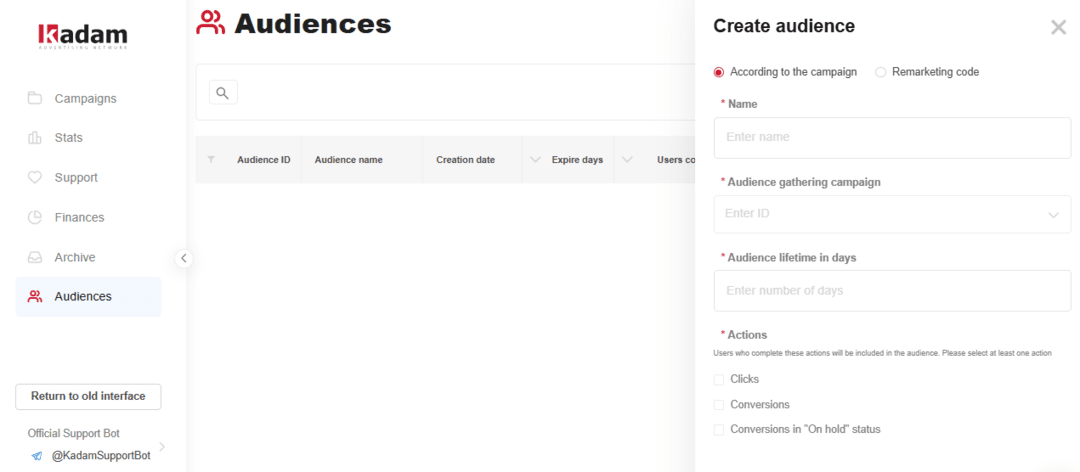Screen dimensions: 1080x472
Task: Collapse the left sidebar with the chevron
Action: click(x=184, y=258)
